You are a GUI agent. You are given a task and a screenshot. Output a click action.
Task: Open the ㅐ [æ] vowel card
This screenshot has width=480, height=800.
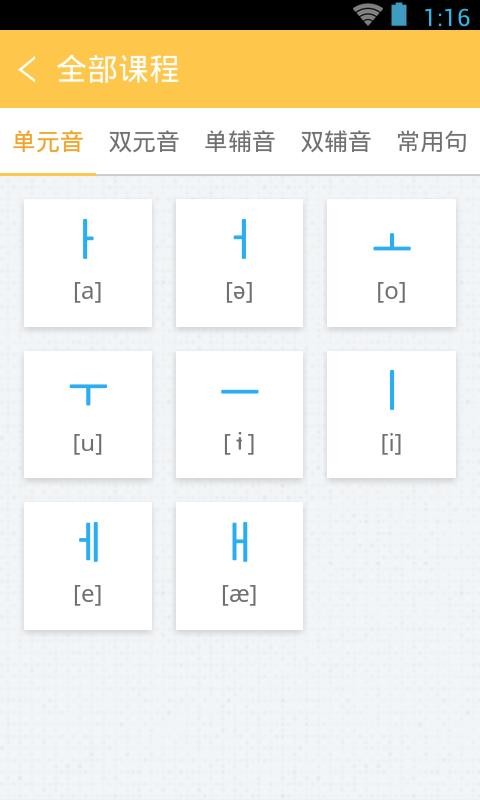coord(239,566)
